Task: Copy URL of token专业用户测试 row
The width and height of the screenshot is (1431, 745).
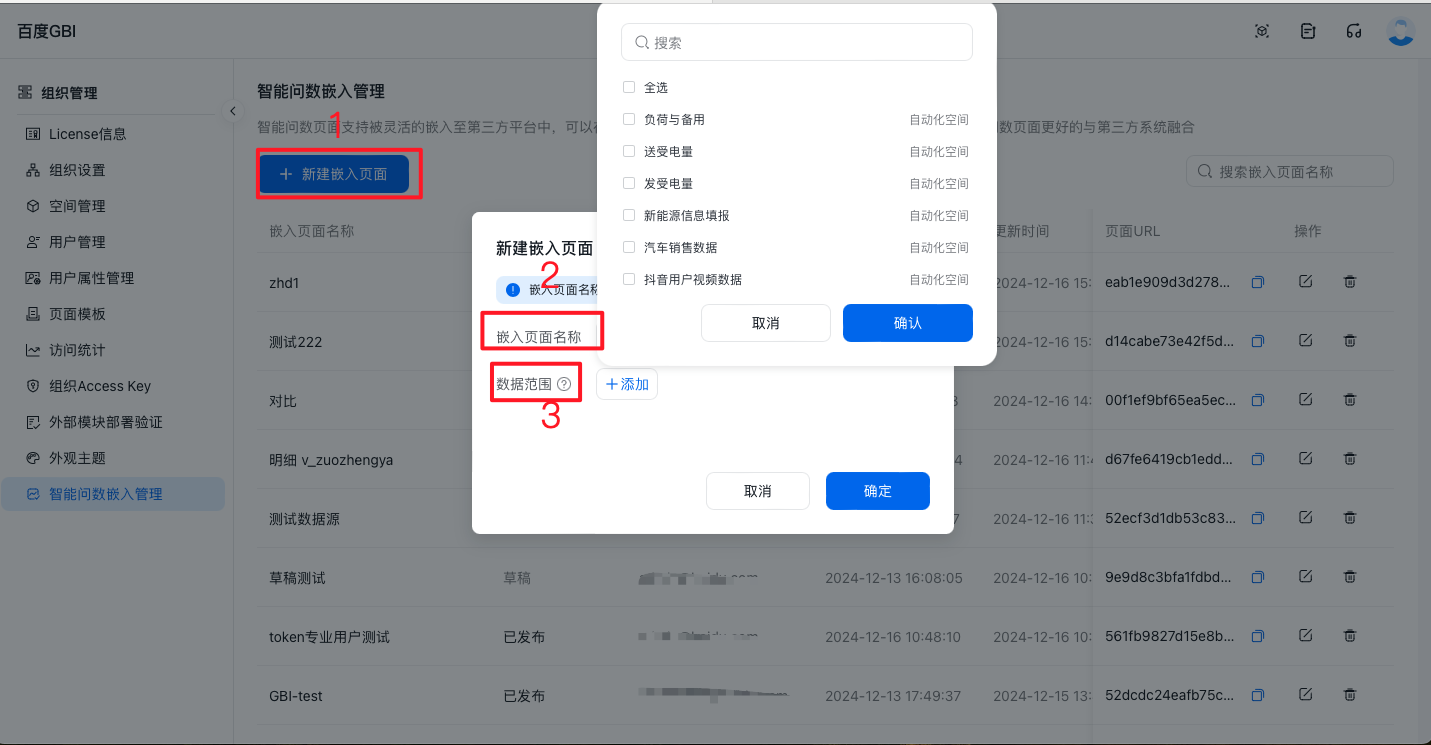Action: [x=1259, y=637]
